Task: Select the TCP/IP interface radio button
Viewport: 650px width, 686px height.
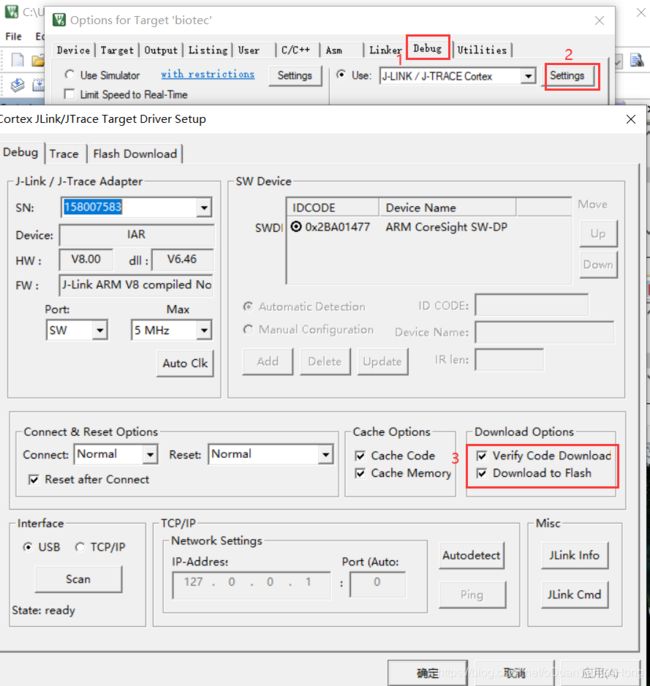Action: pyautogui.click(x=80, y=547)
